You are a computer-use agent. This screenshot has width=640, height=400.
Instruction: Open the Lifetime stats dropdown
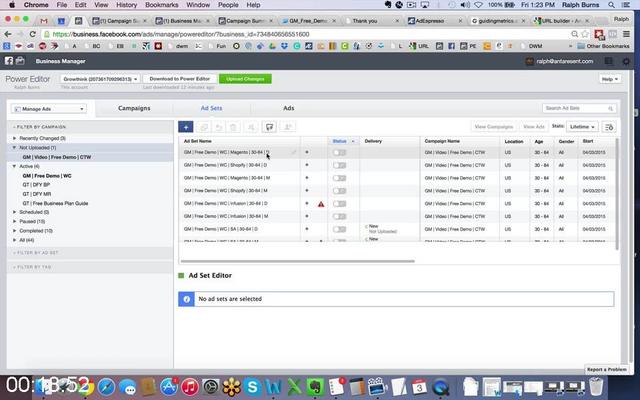click(582, 127)
